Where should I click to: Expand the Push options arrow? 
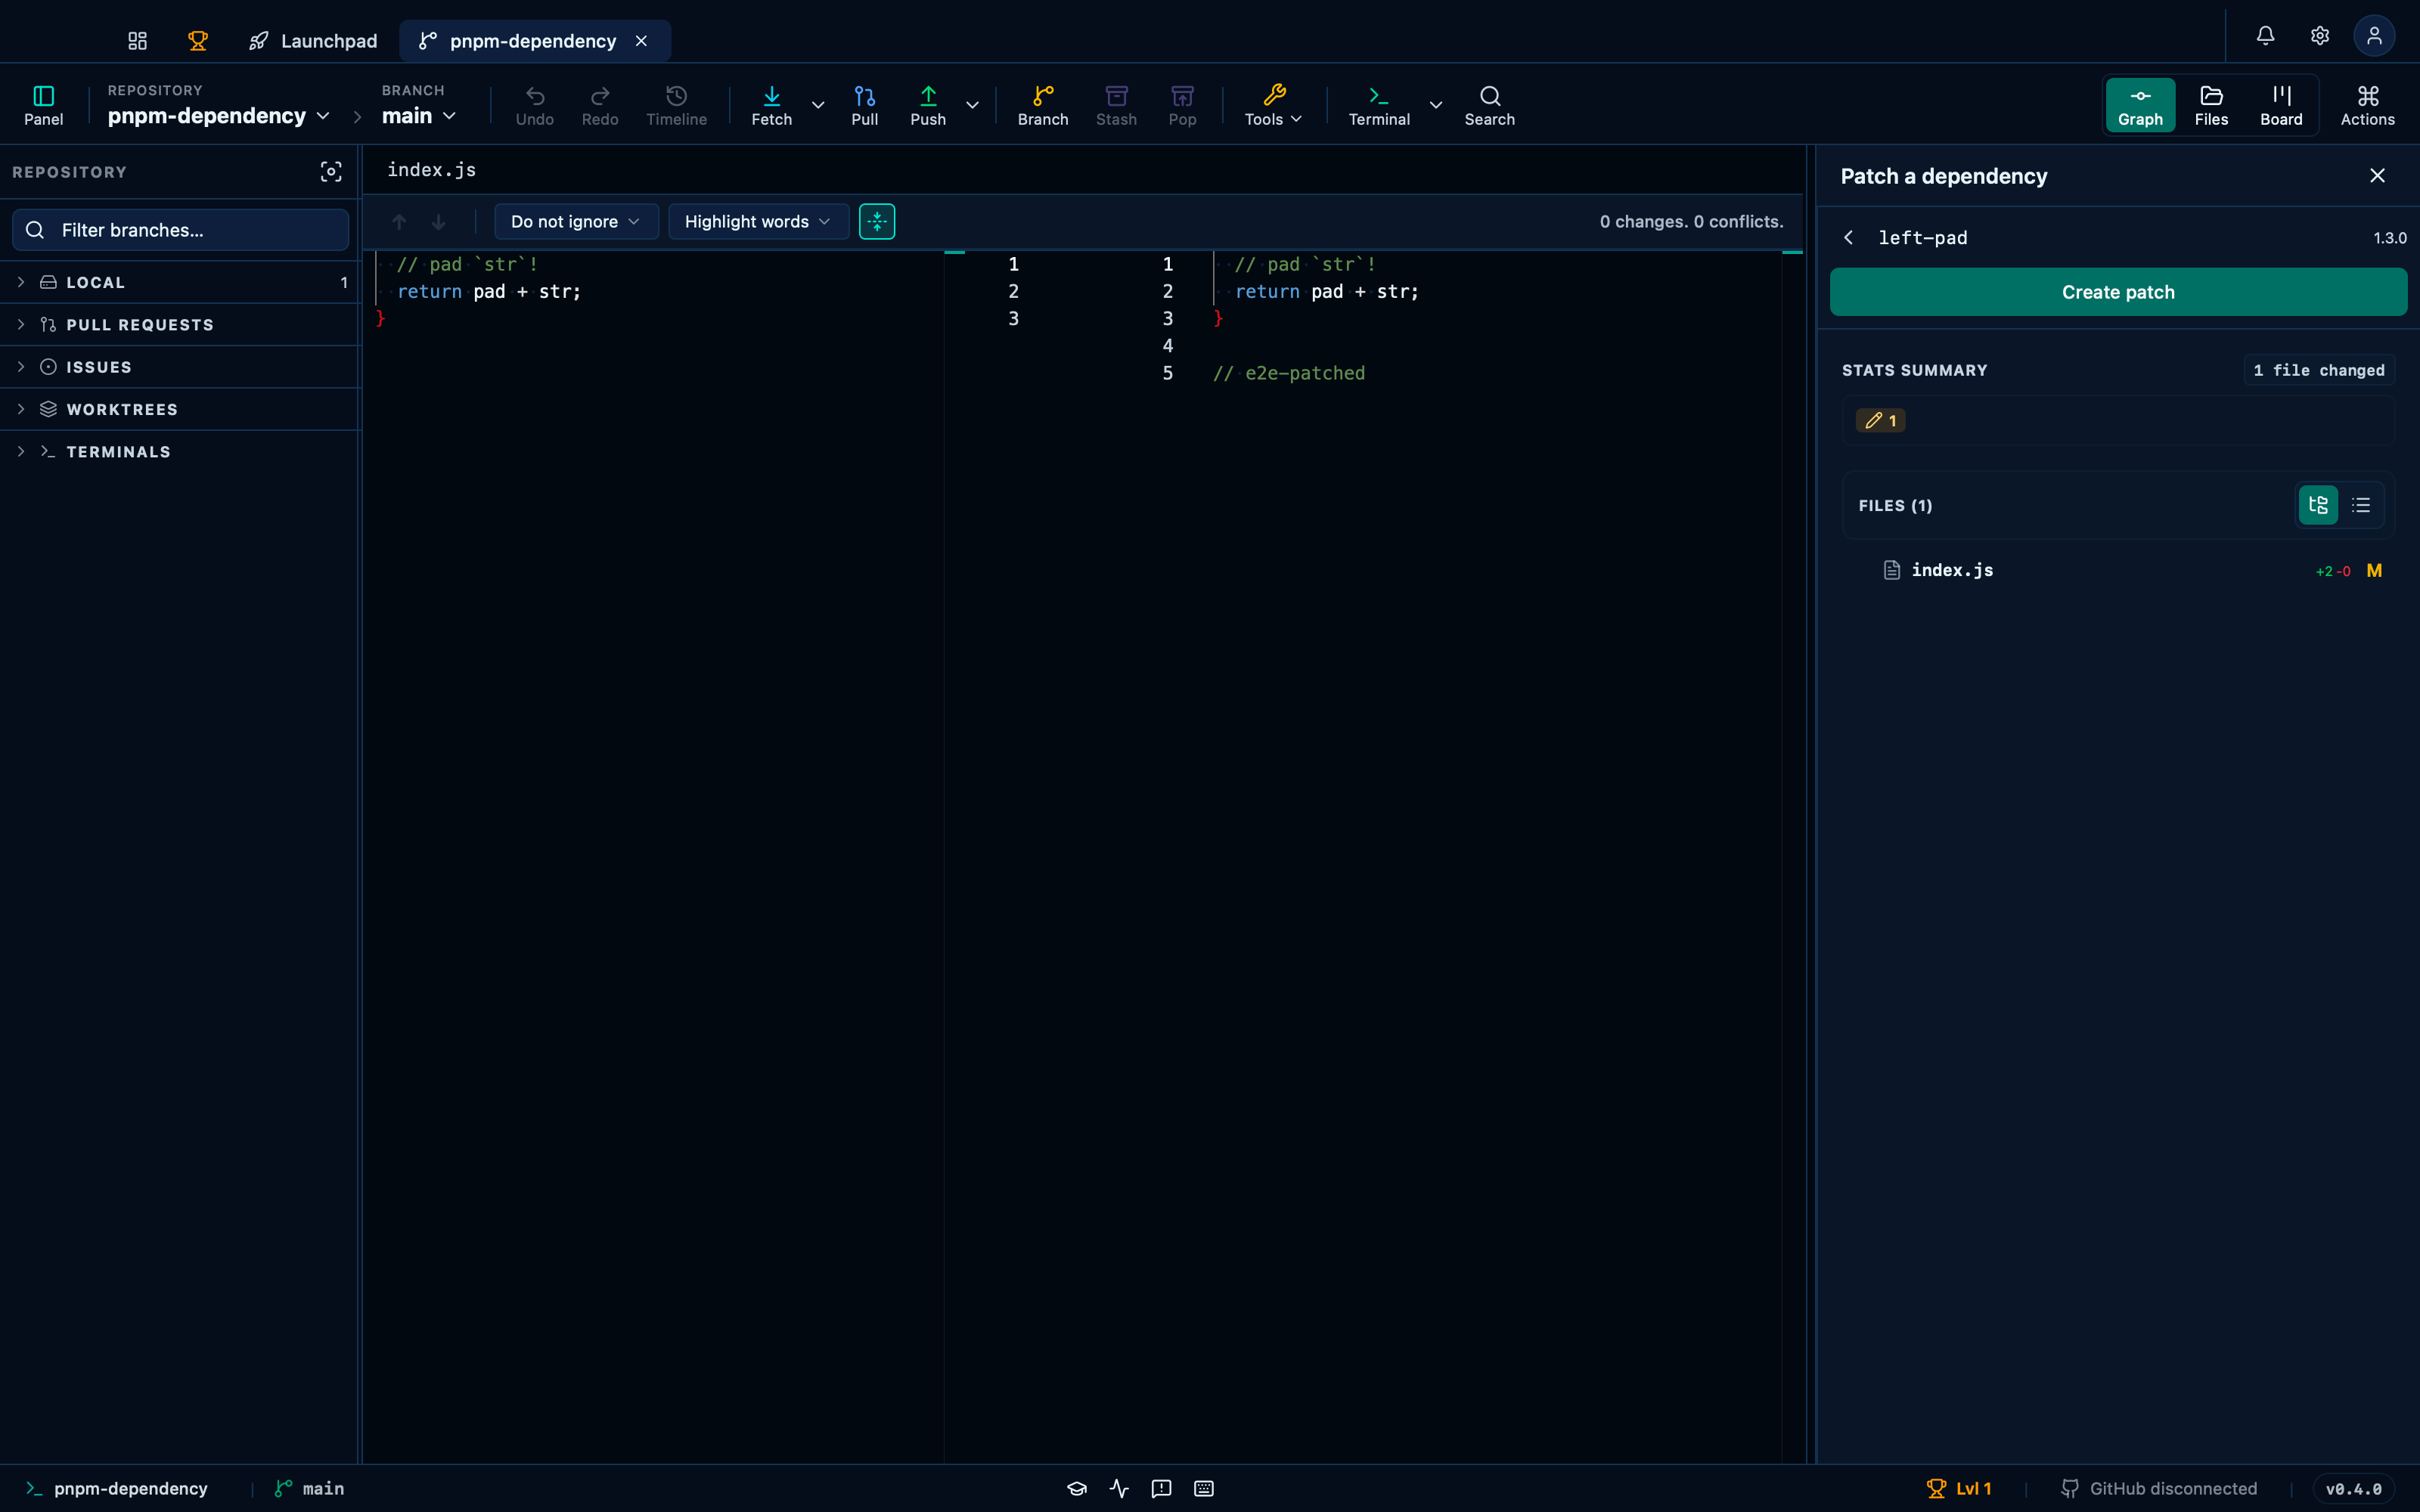pos(972,105)
